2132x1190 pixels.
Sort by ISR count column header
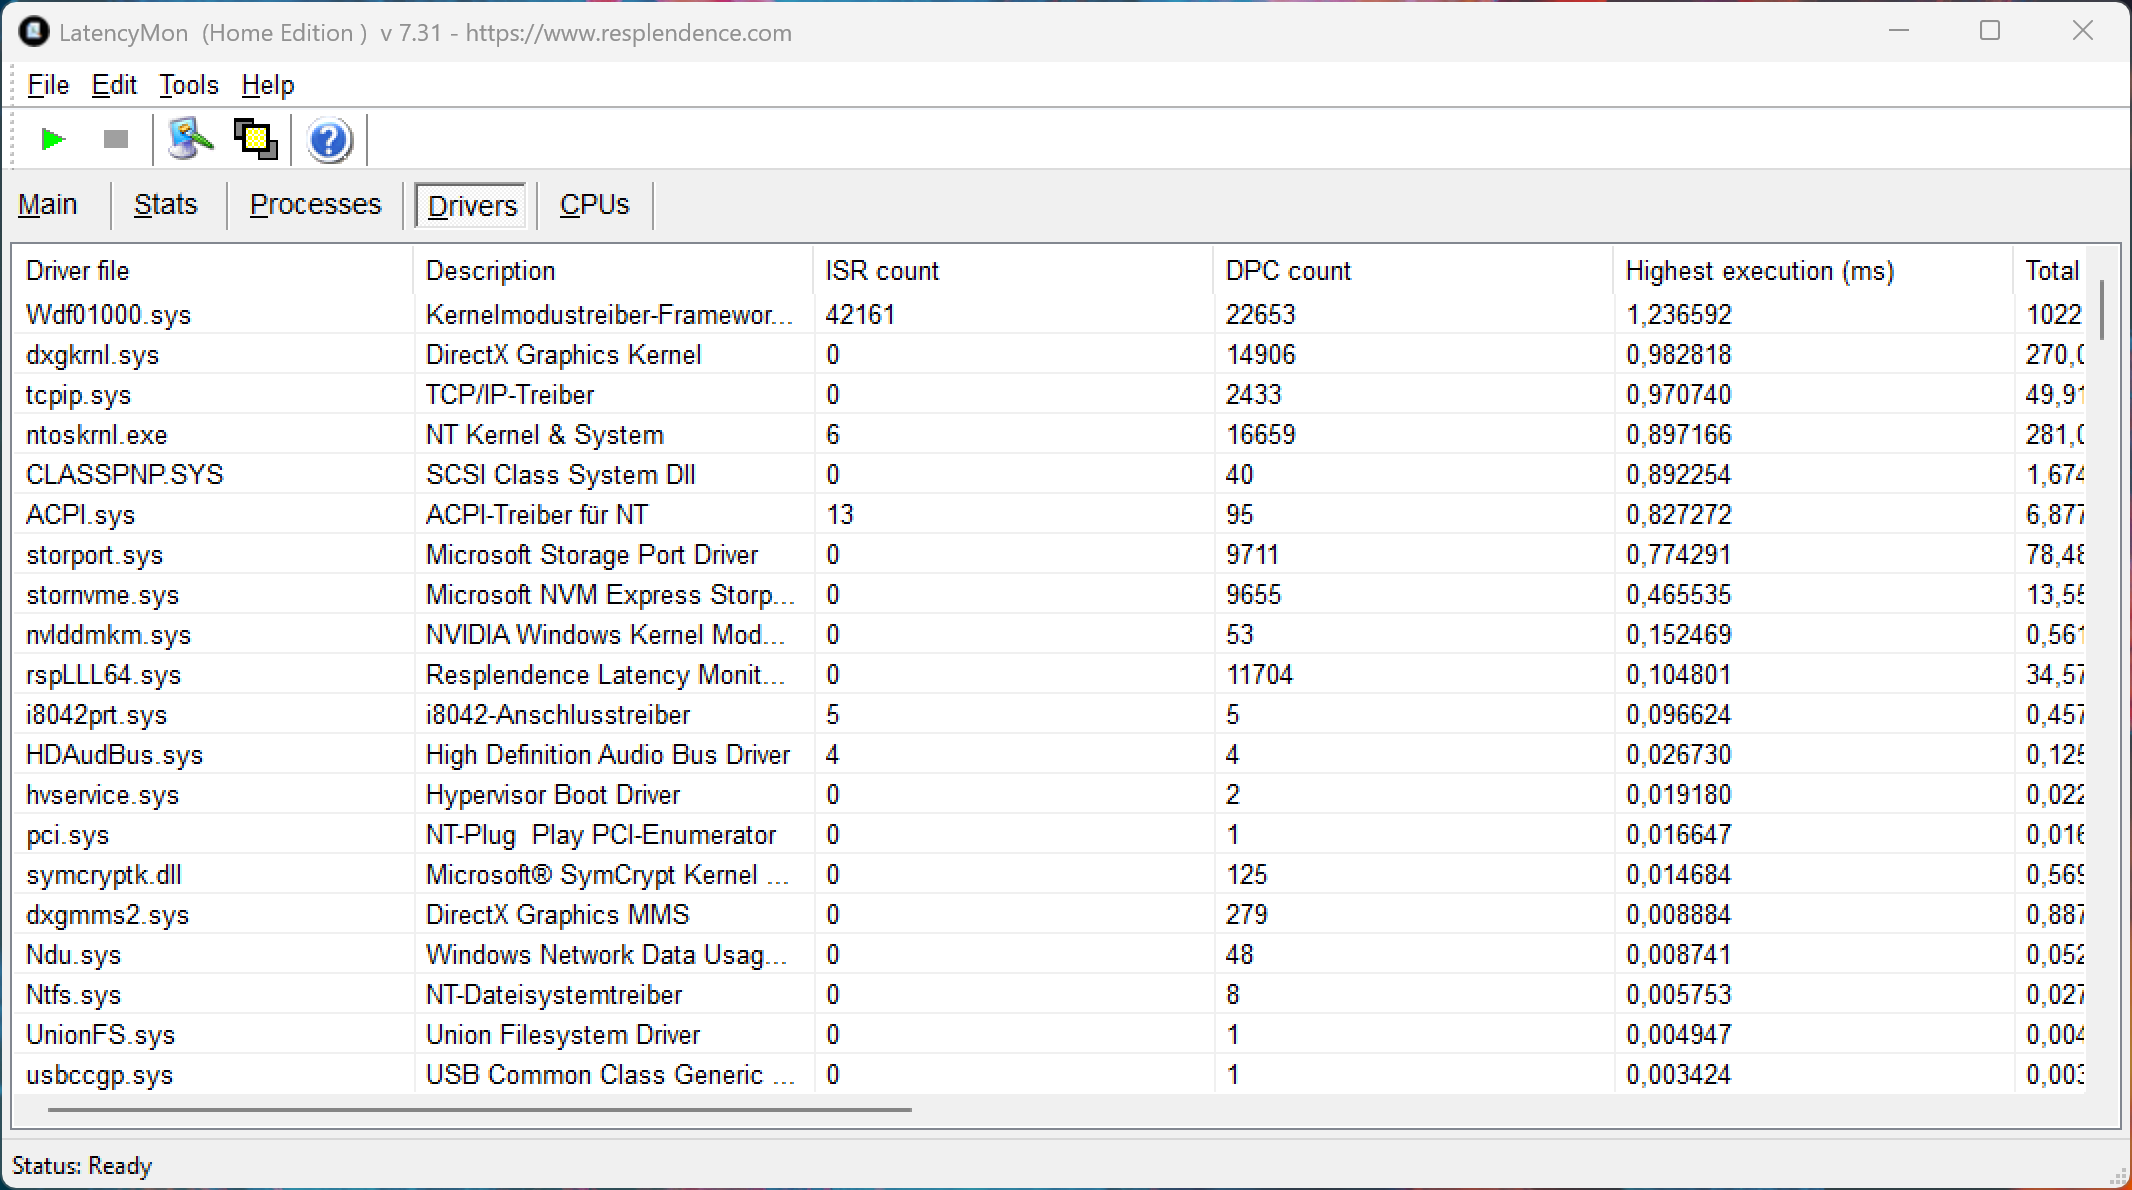tap(881, 271)
